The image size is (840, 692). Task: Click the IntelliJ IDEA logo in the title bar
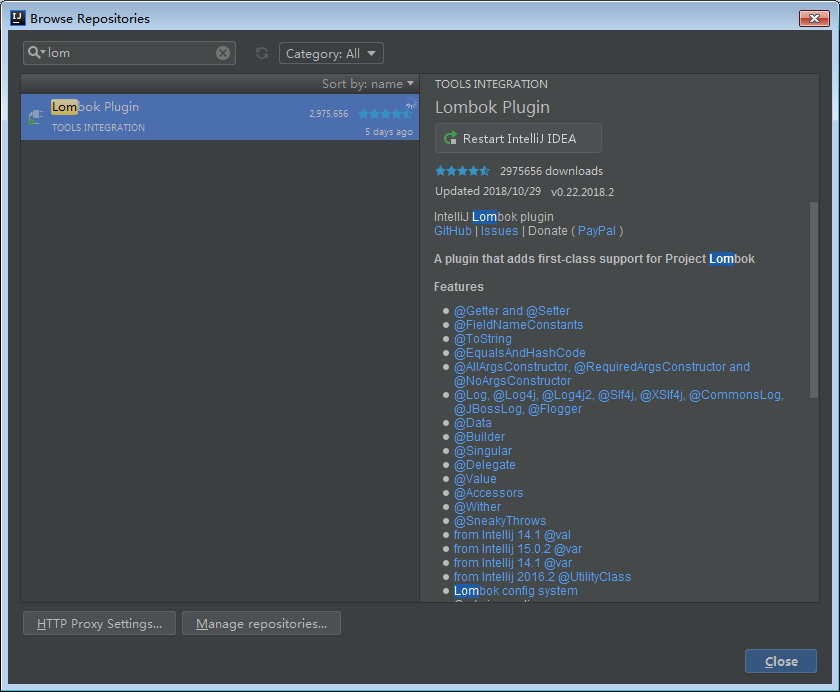tap(18, 18)
